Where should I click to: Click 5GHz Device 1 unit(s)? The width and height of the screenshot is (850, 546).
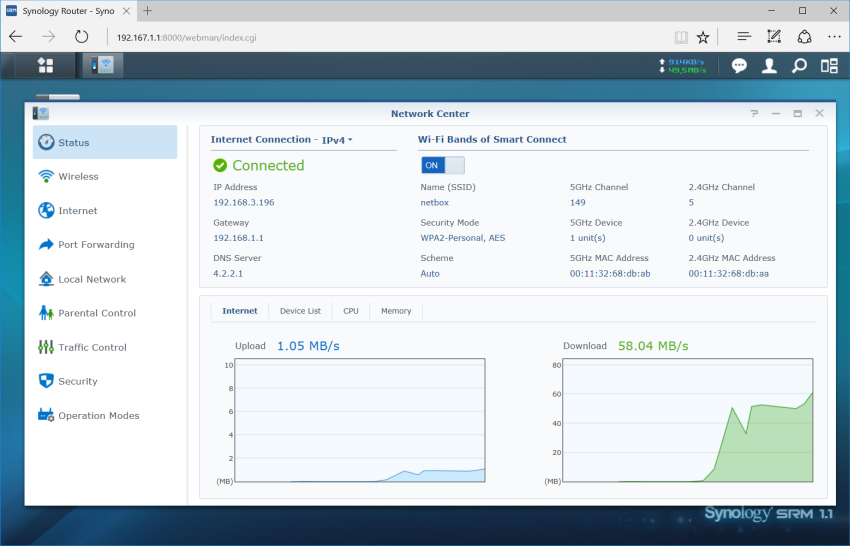[588, 237]
